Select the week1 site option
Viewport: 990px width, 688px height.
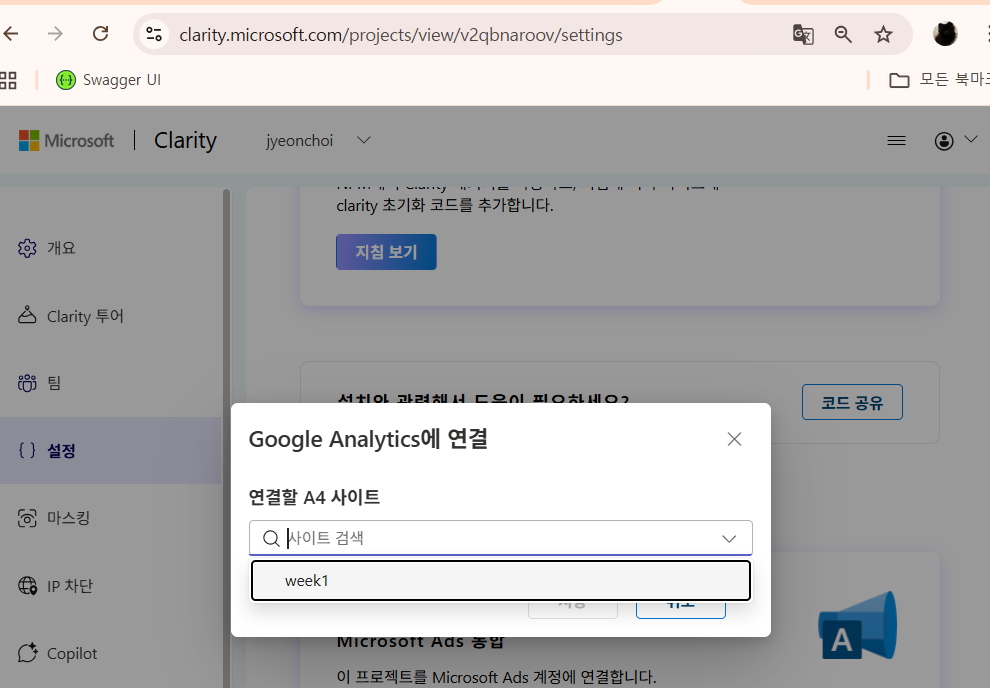tap(501, 581)
